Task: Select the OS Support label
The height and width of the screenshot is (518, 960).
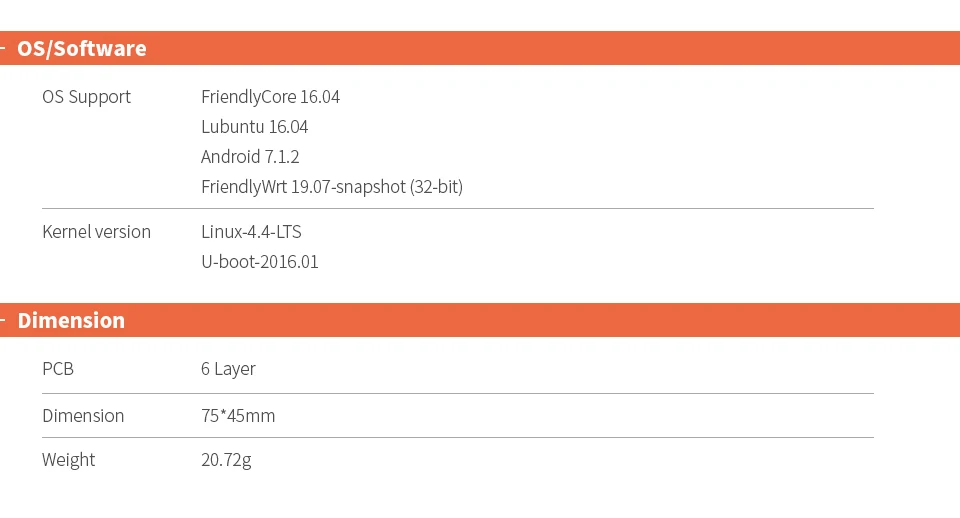Action: 86,97
